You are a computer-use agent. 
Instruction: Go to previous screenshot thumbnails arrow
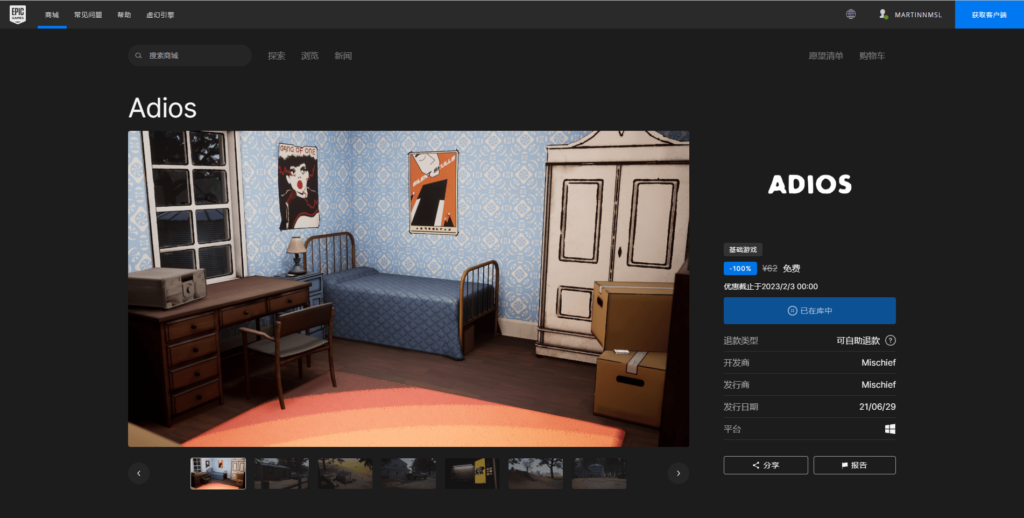[x=138, y=473]
